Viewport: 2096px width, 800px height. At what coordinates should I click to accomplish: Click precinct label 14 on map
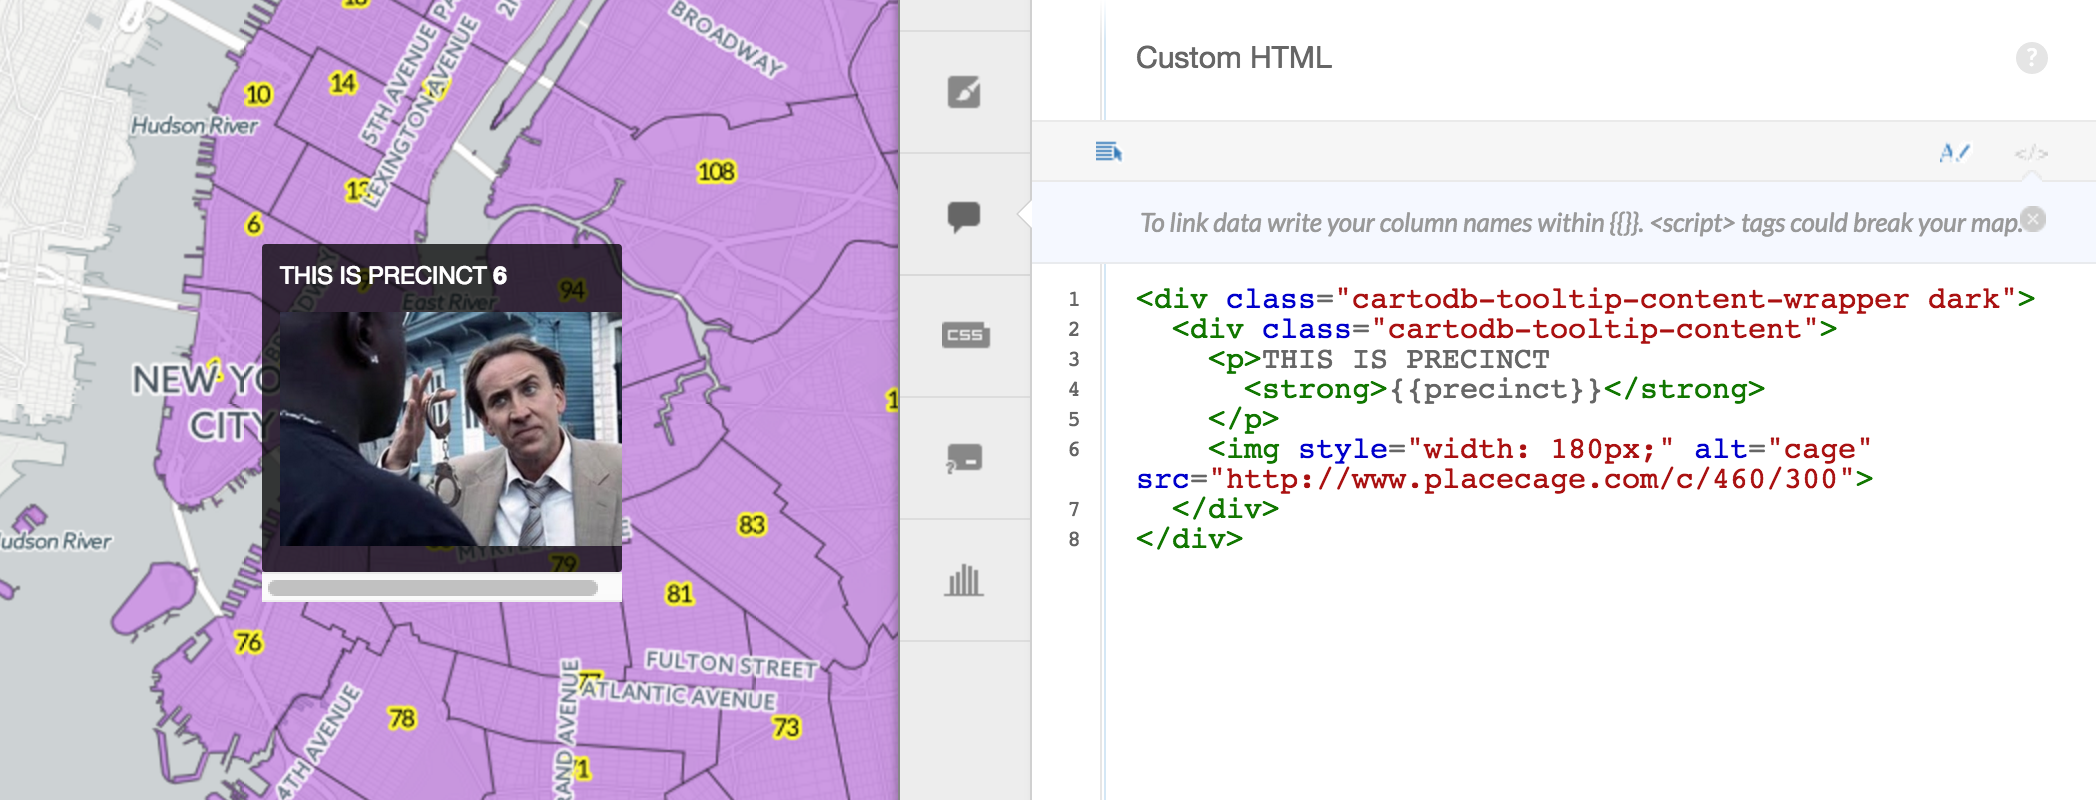point(343,82)
